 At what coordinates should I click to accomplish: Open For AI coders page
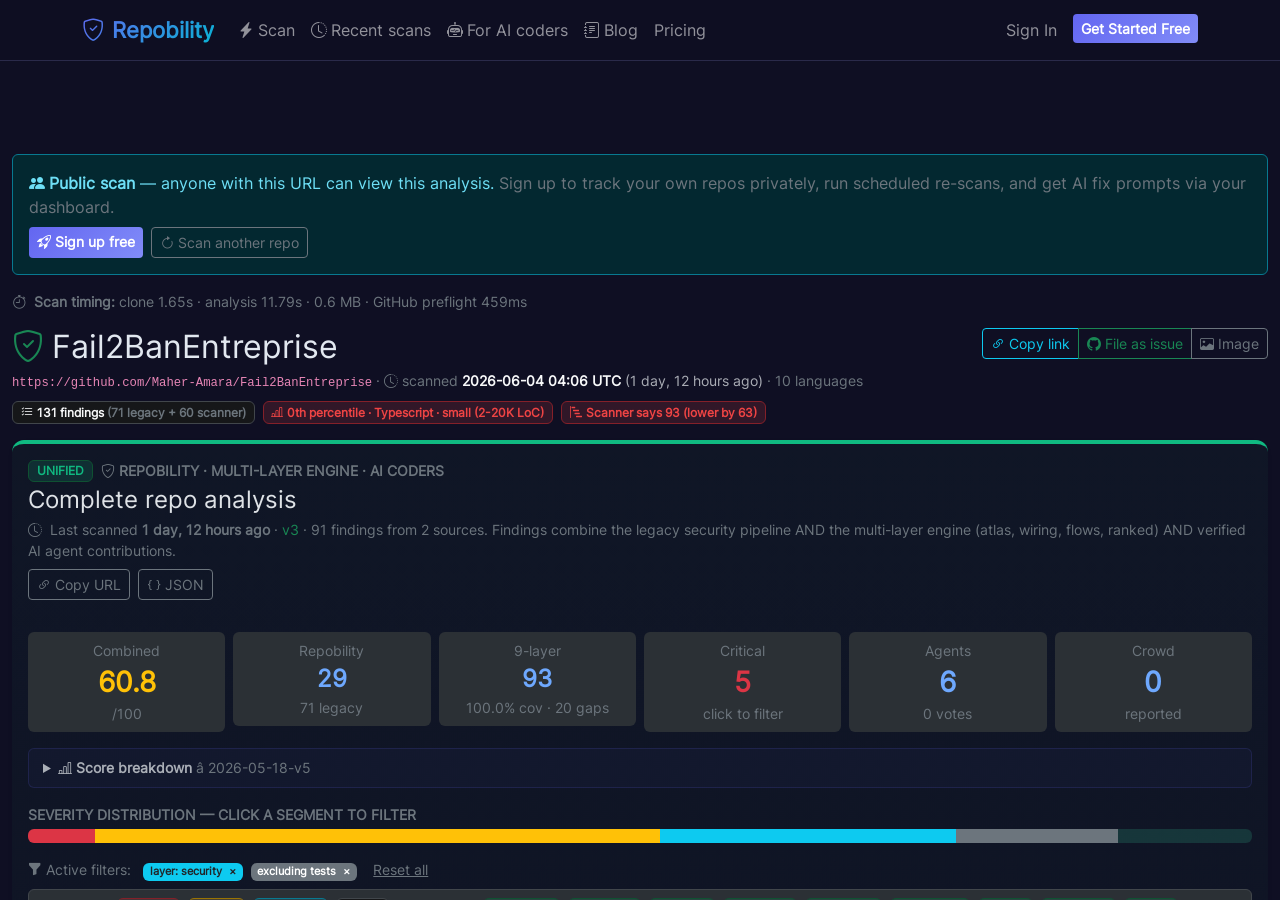point(507,30)
